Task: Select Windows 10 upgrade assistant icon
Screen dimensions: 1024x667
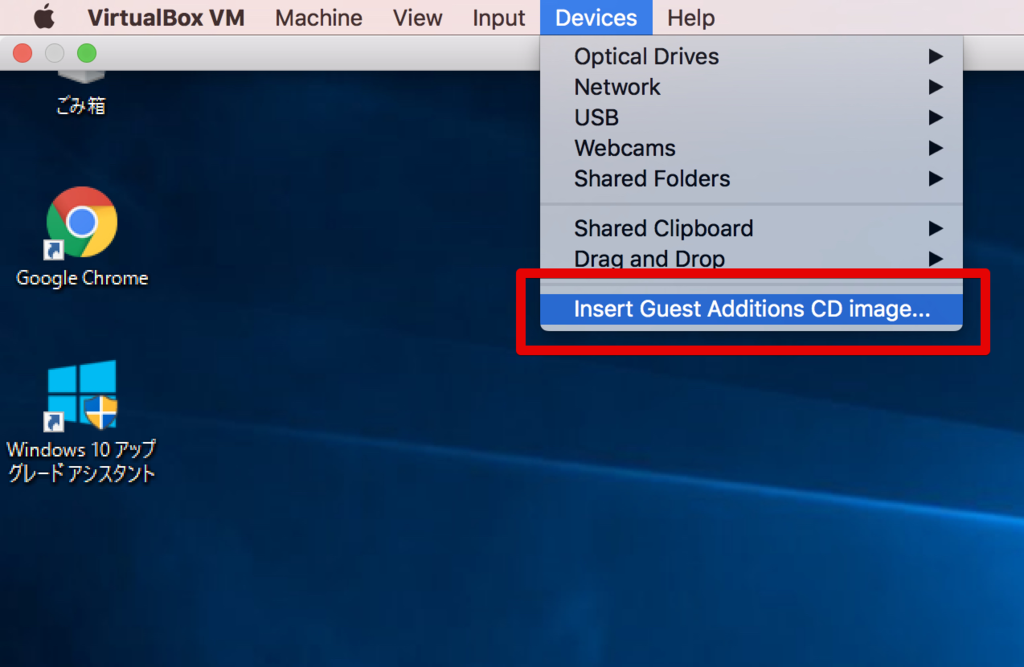Action: pos(82,421)
